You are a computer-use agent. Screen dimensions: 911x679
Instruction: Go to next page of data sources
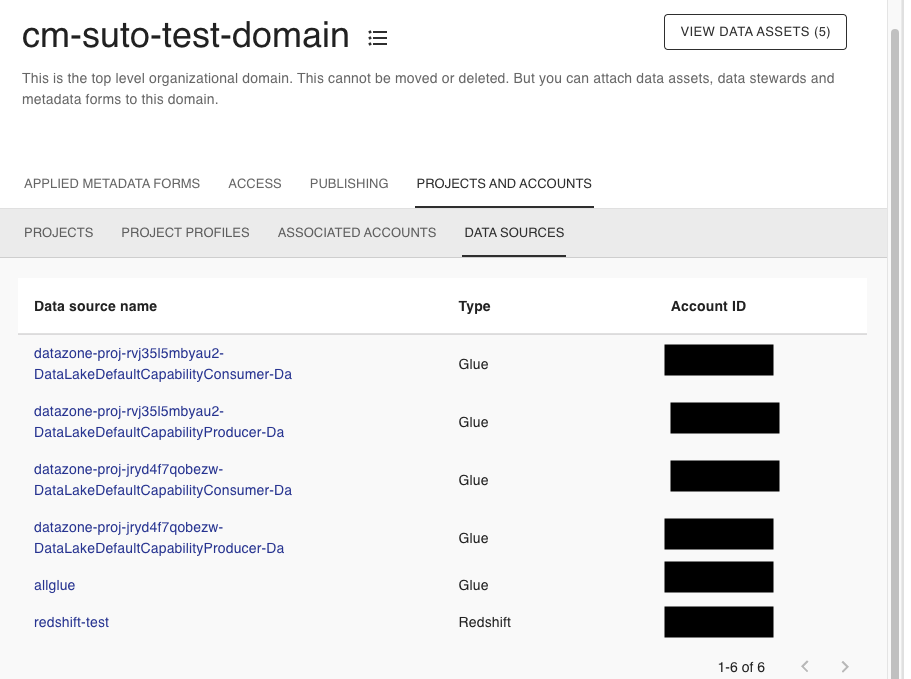click(845, 666)
